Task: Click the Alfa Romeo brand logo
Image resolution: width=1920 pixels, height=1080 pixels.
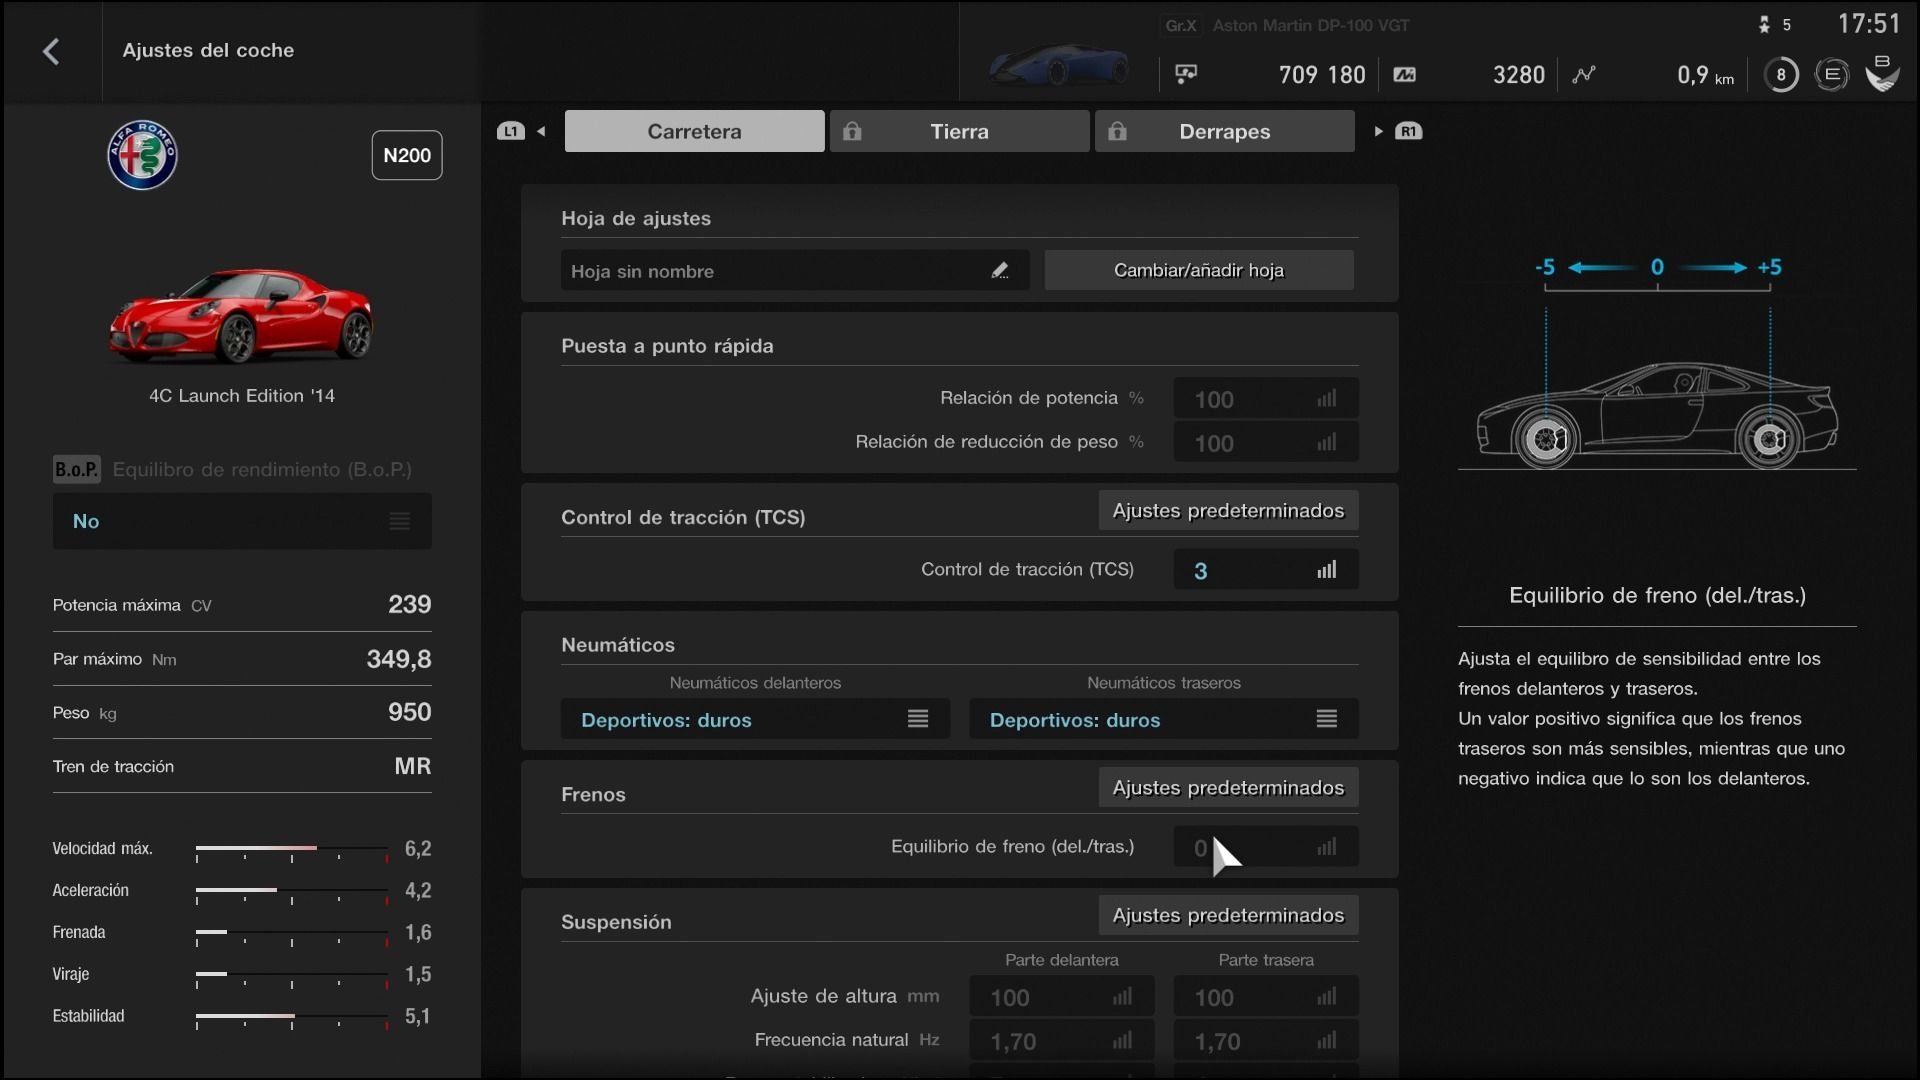Action: tap(142, 155)
